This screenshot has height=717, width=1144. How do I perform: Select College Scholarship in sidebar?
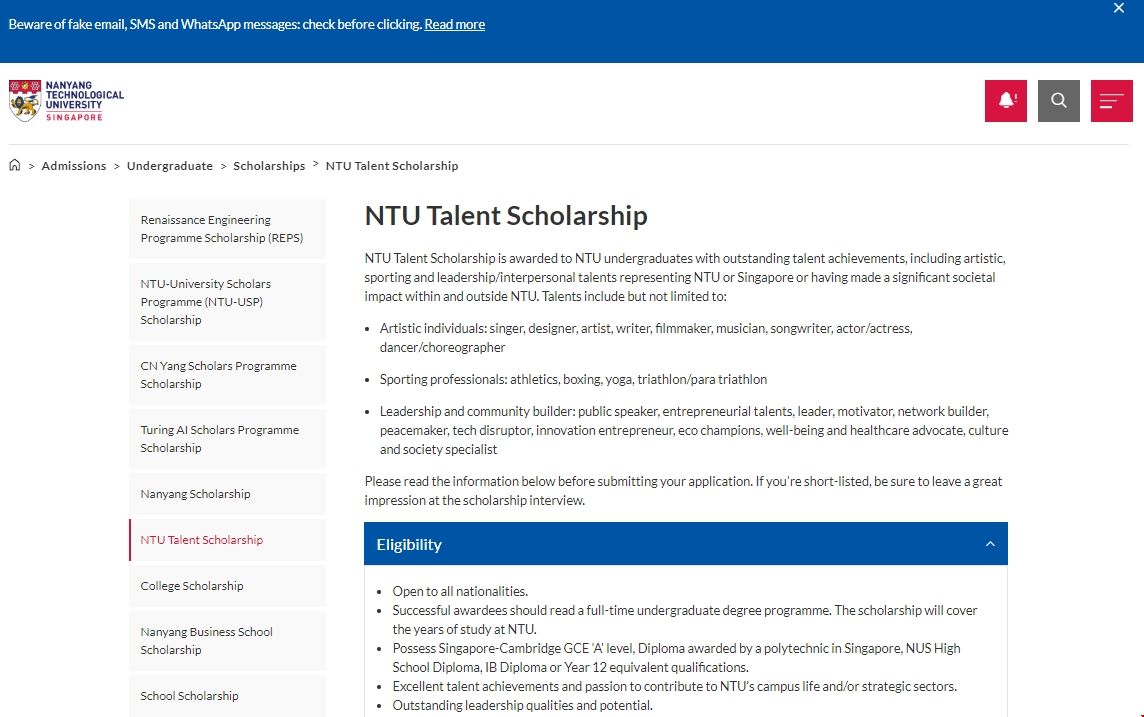pyautogui.click(x=191, y=586)
